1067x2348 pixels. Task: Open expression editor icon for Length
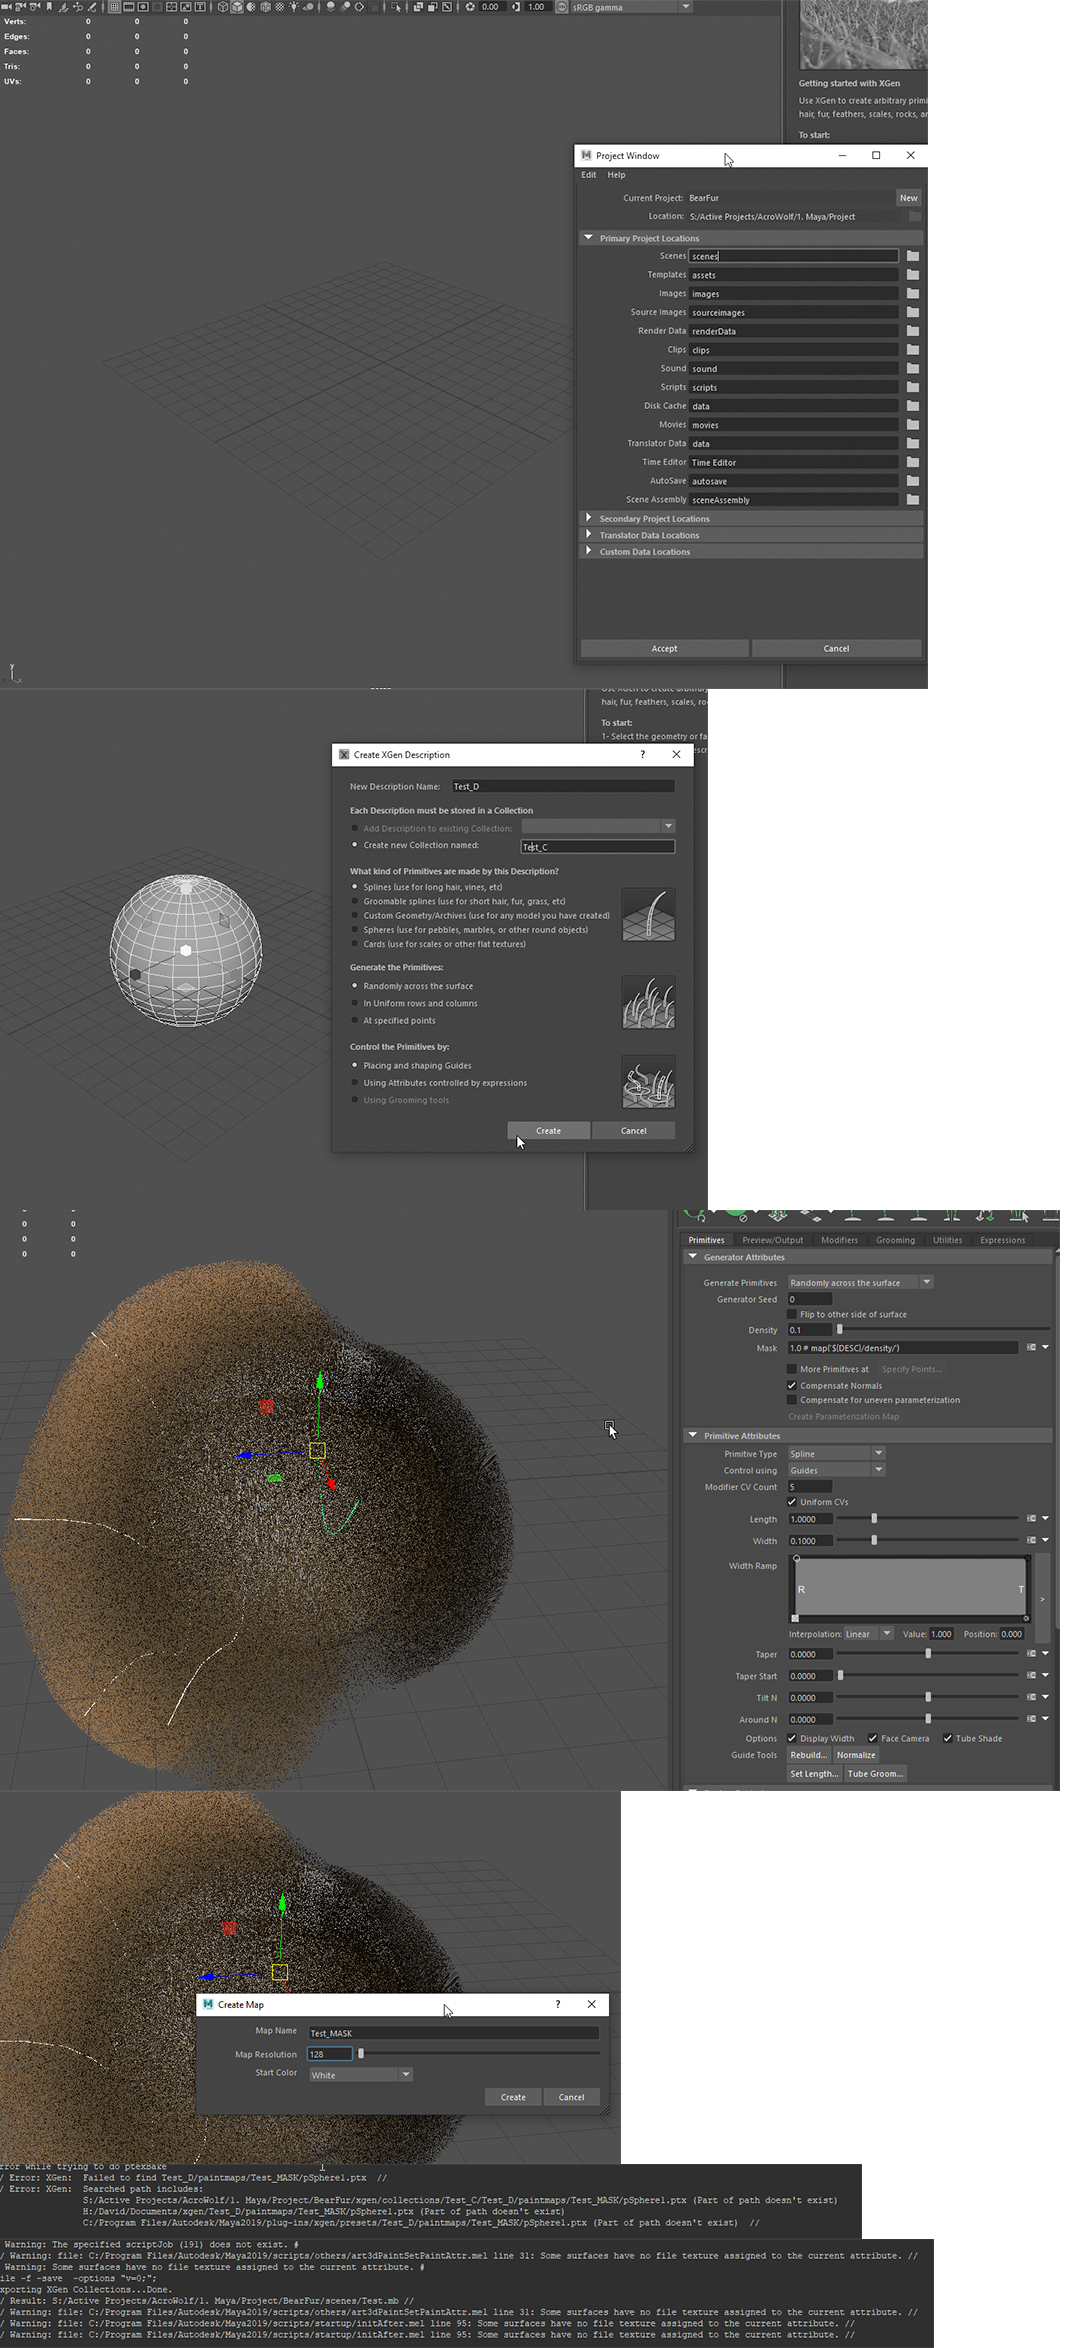[x=1031, y=1518]
